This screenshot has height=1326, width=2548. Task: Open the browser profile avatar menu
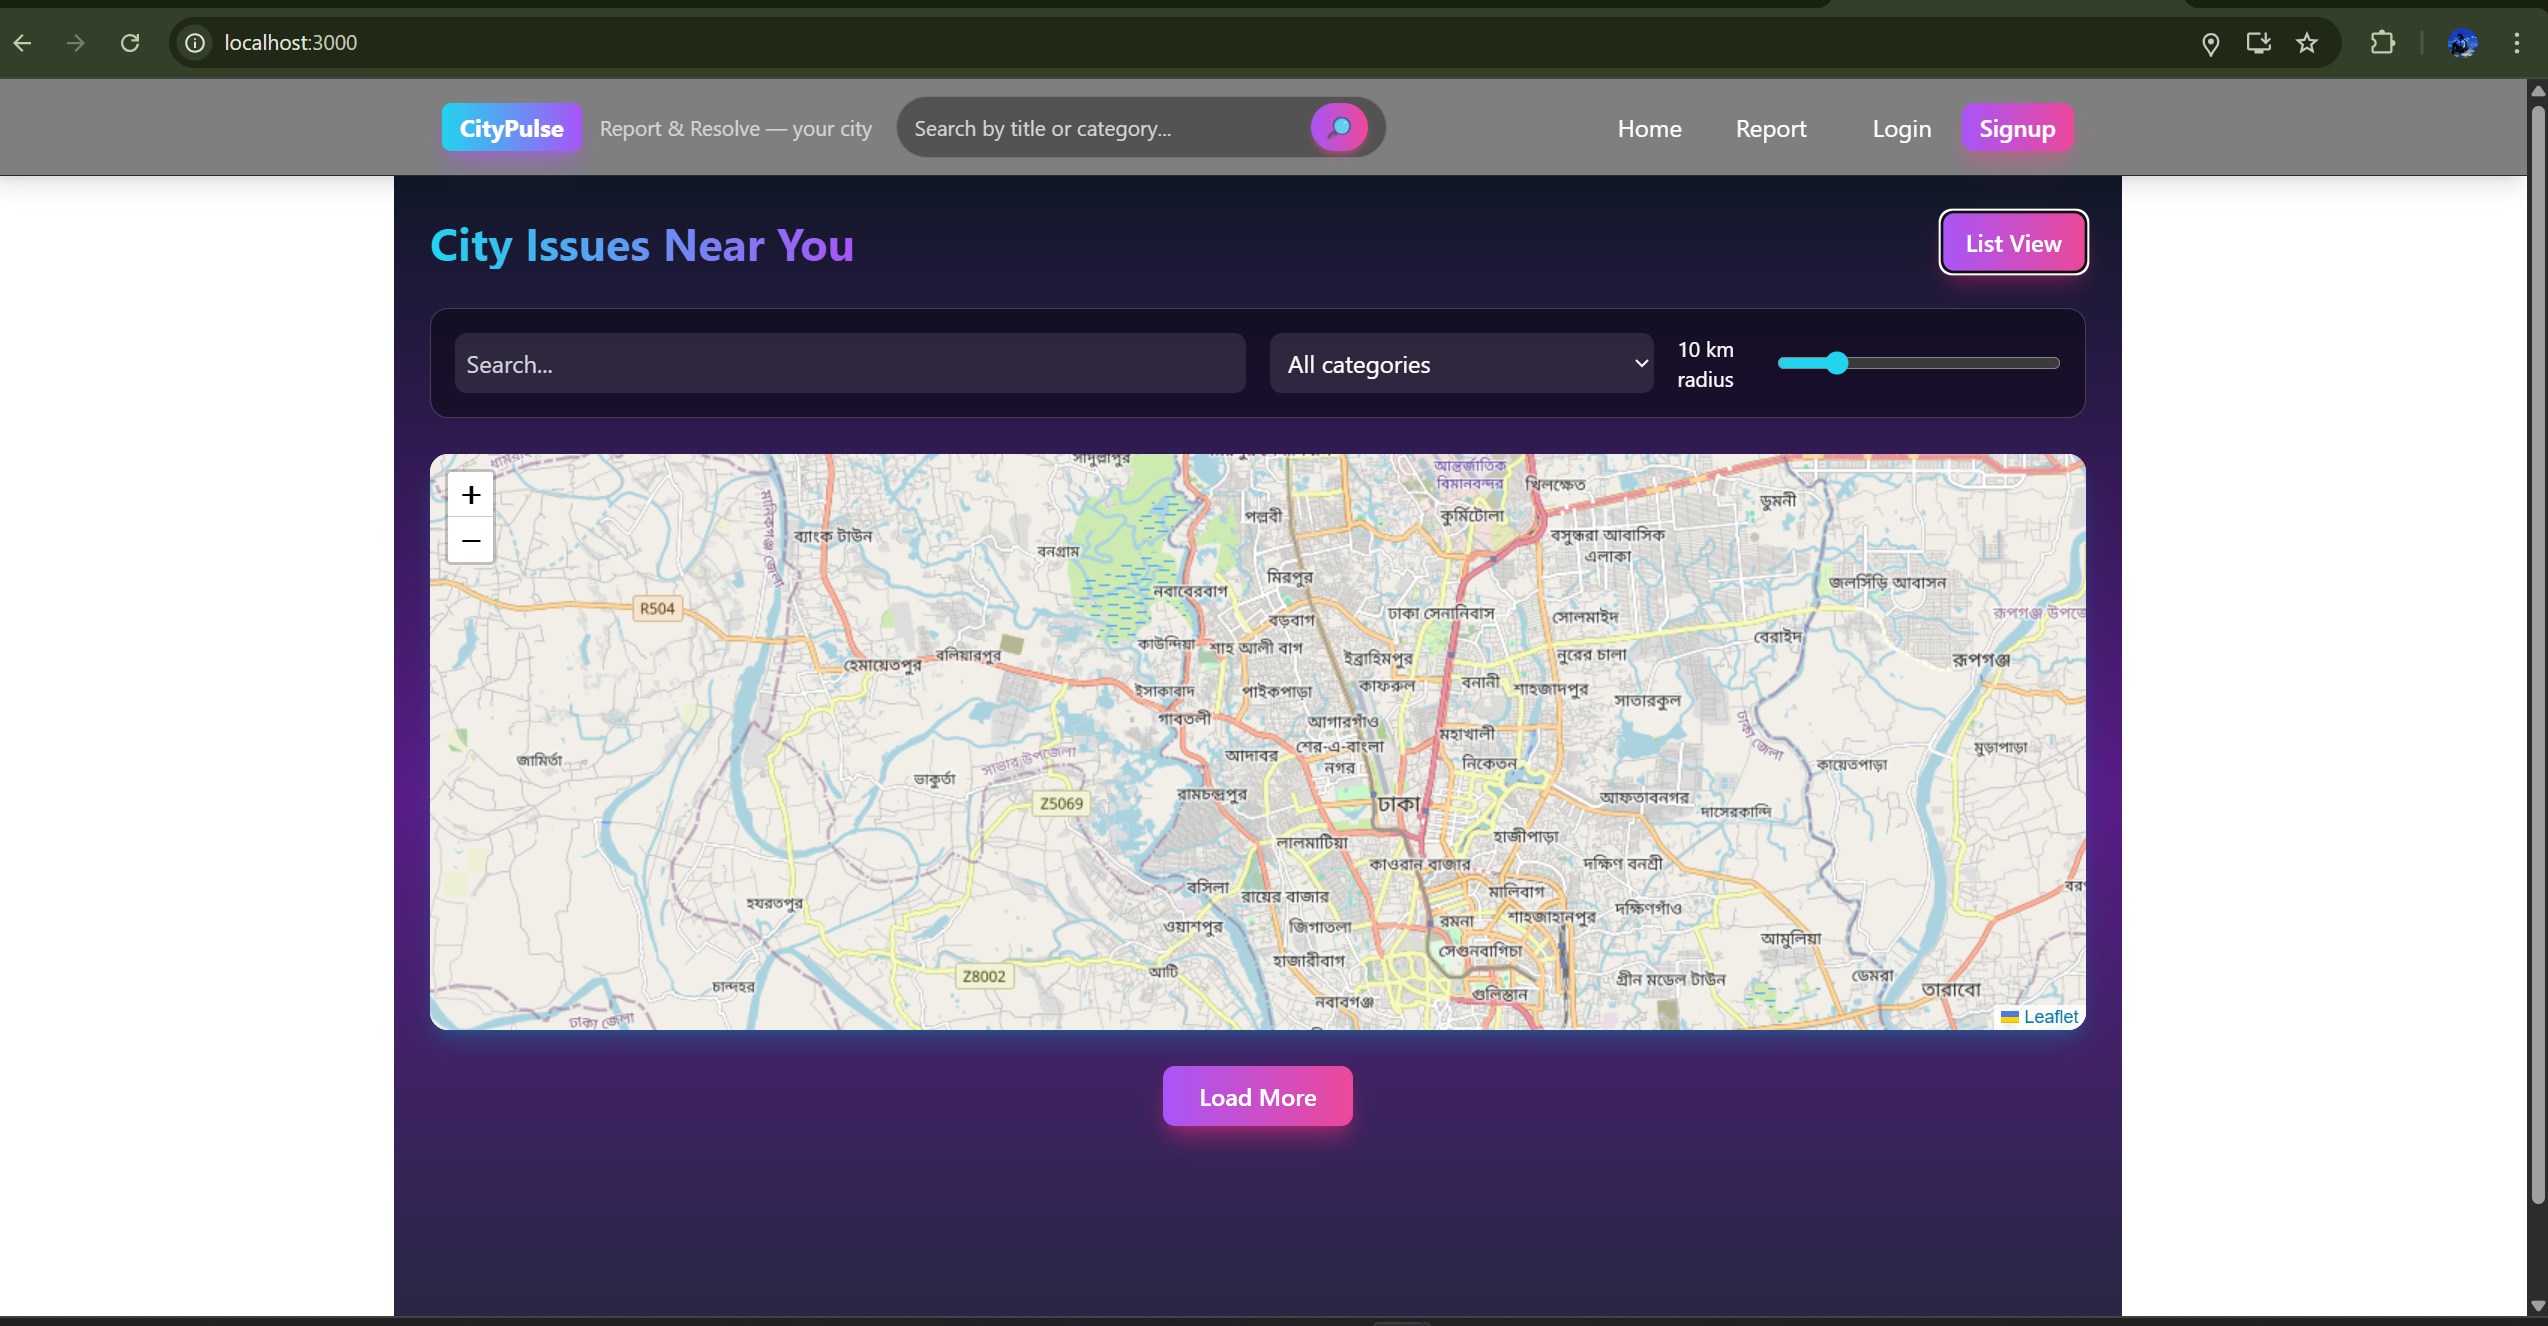(x=2462, y=43)
